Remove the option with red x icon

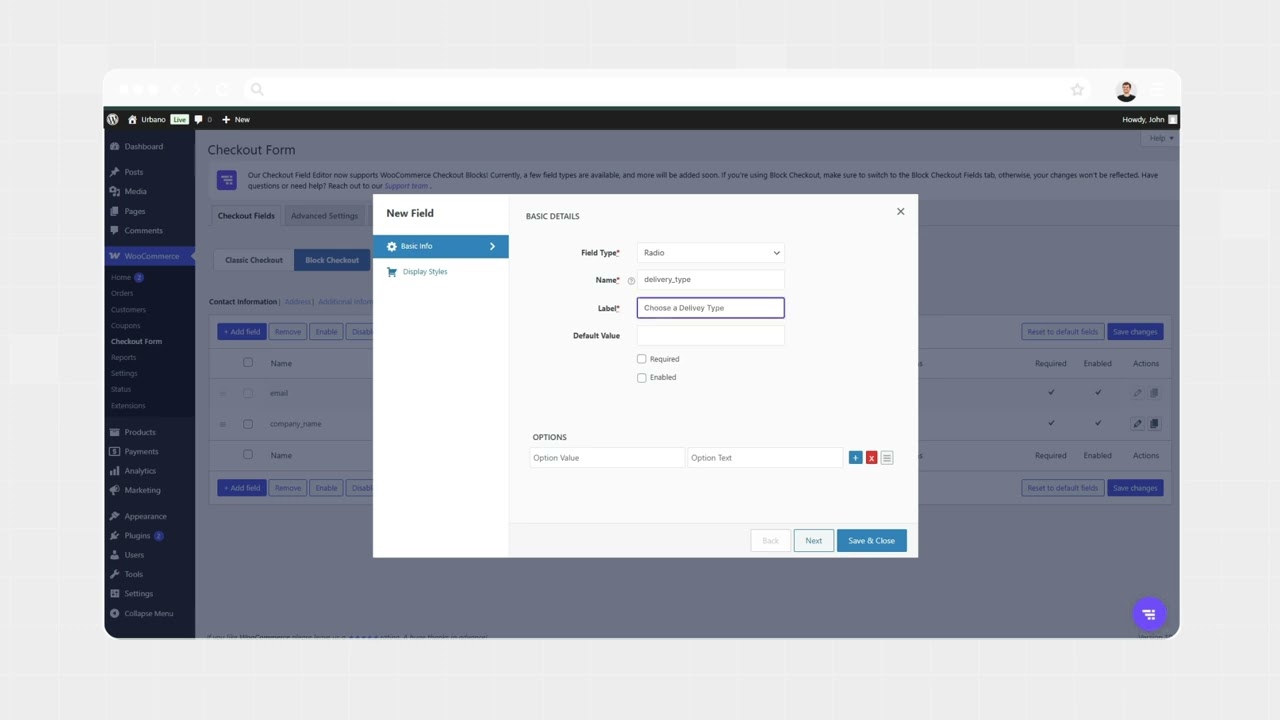click(x=871, y=458)
